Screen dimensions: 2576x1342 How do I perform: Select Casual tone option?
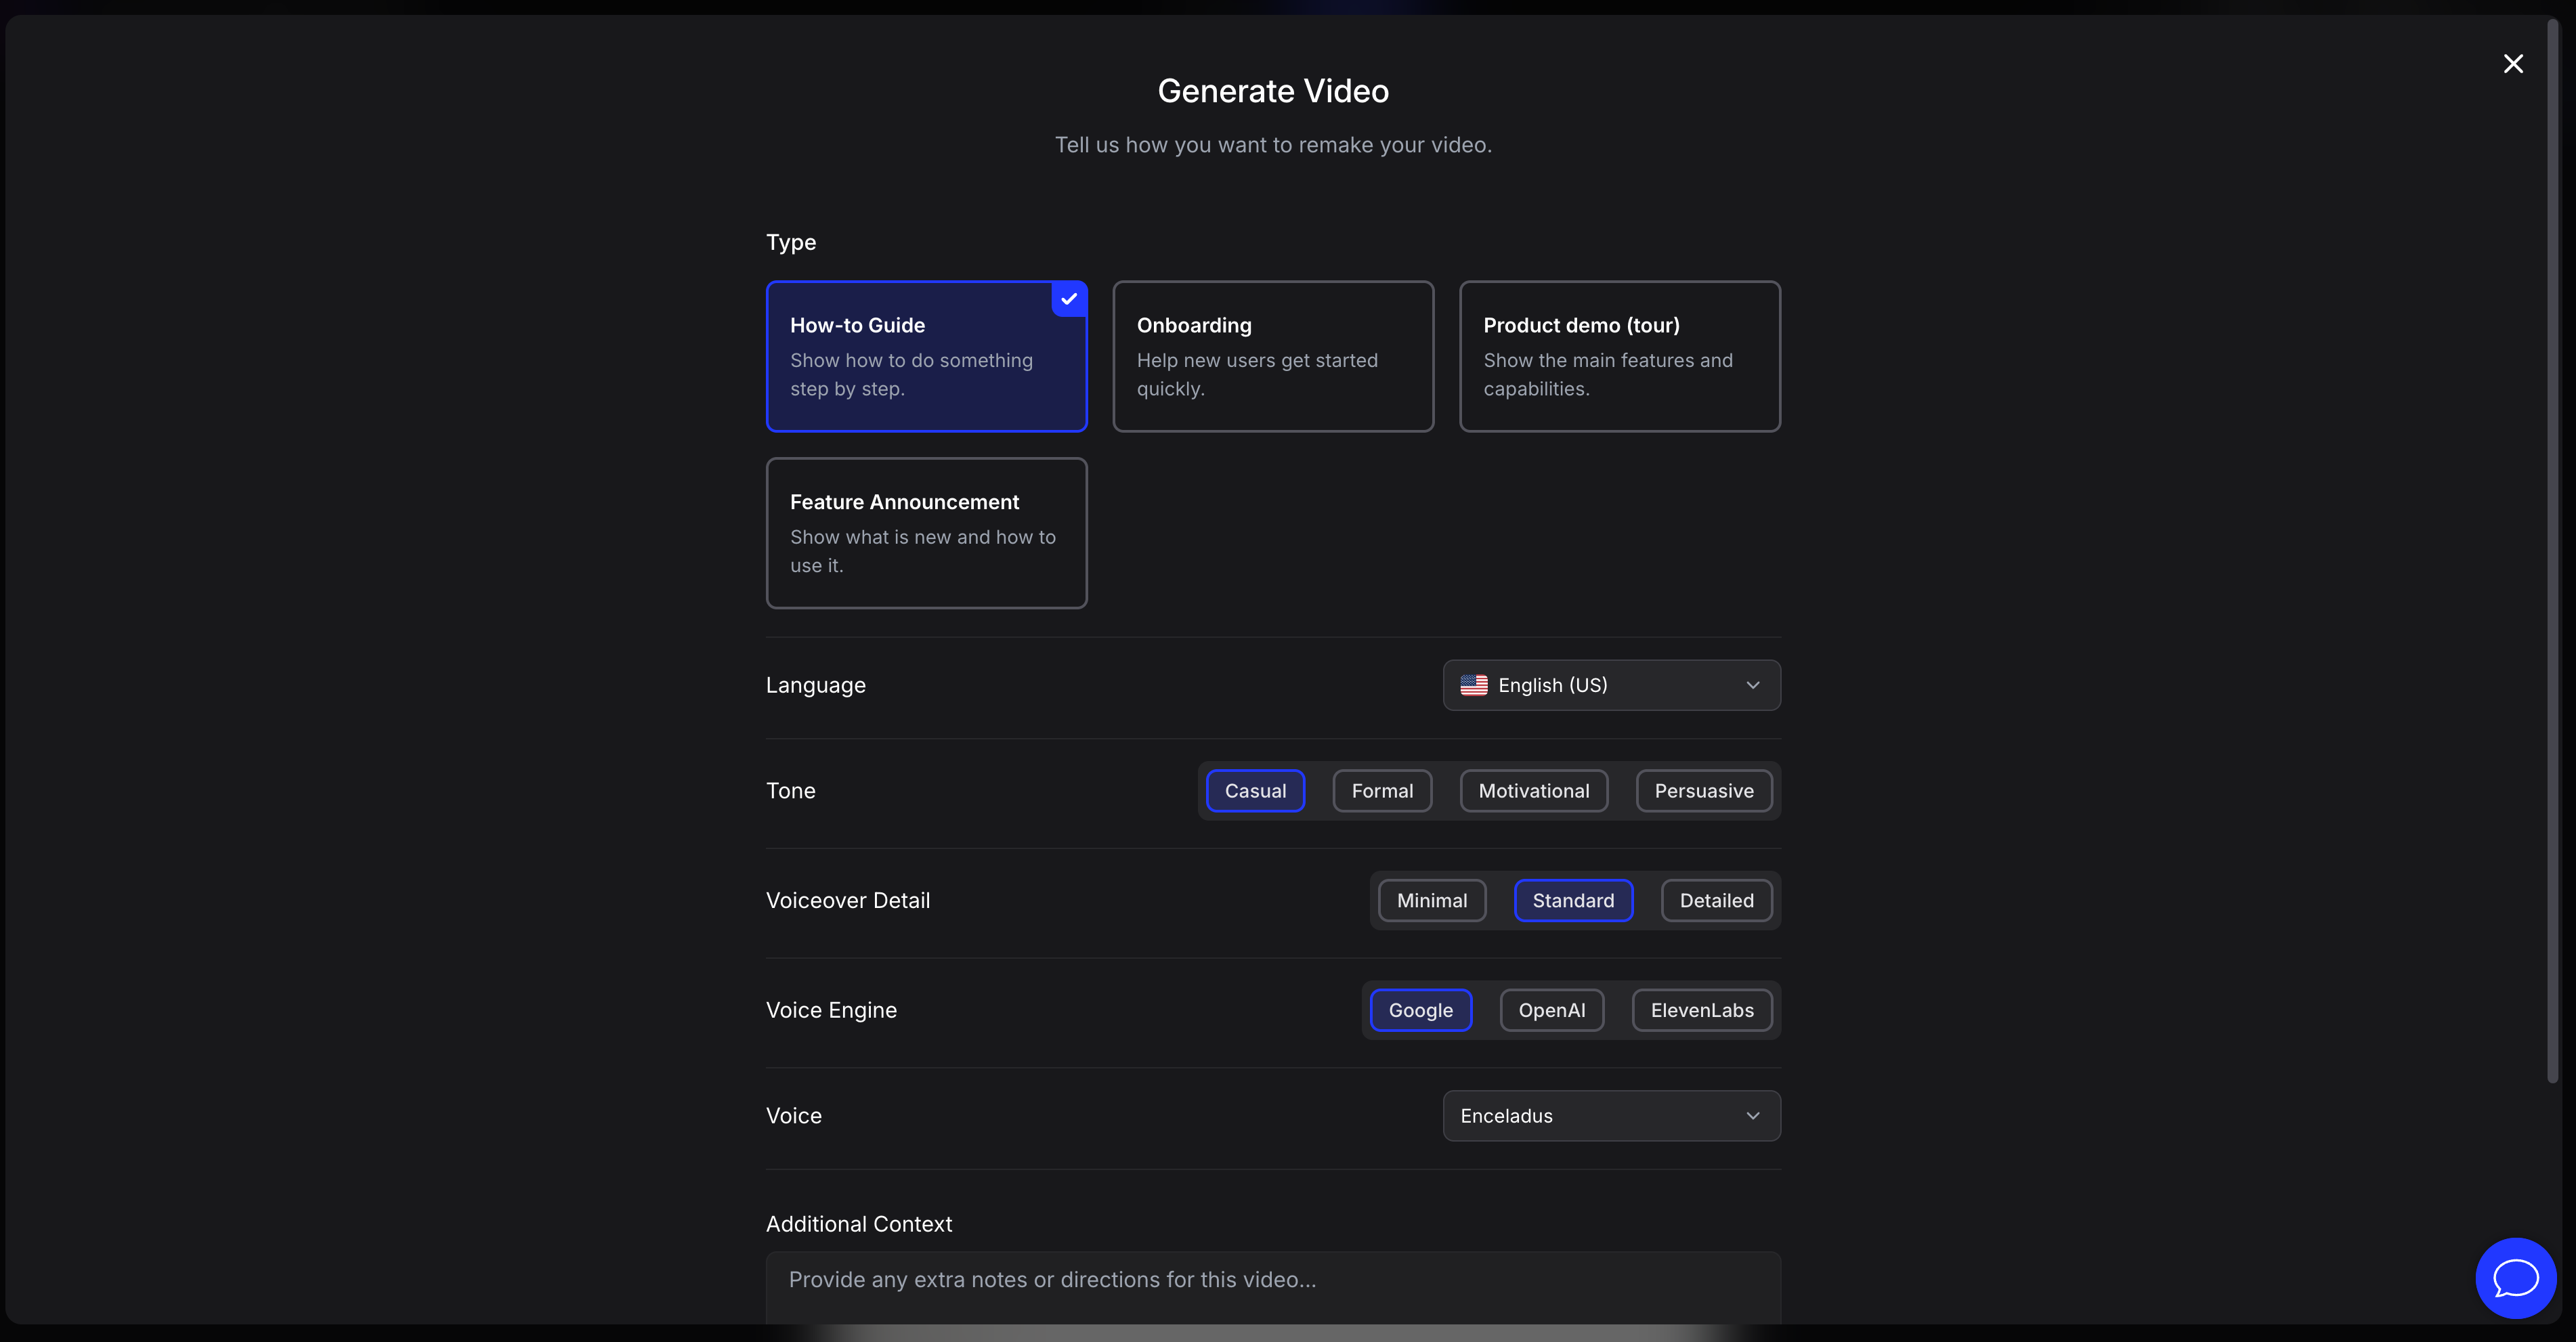point(1255,791)
